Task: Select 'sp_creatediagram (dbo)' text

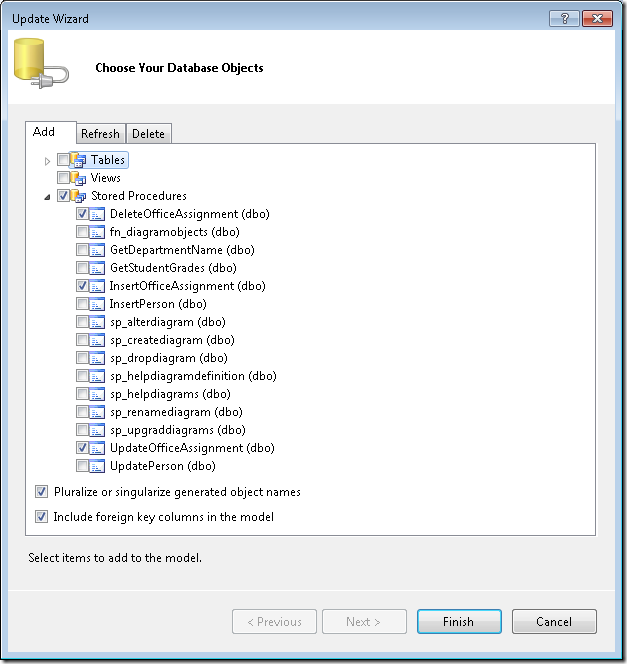Action: coord(172,340)
